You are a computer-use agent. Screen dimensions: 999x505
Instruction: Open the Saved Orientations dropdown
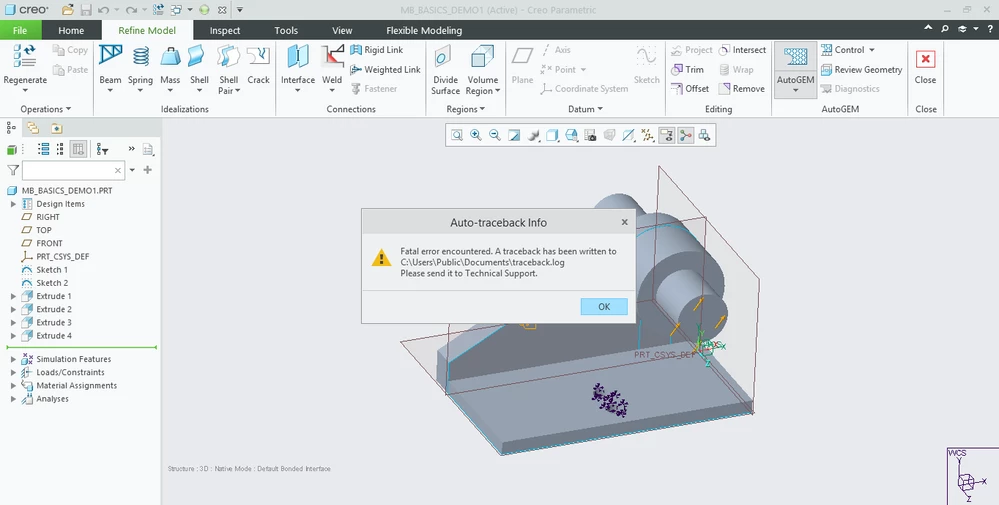[x=571, y=135]
